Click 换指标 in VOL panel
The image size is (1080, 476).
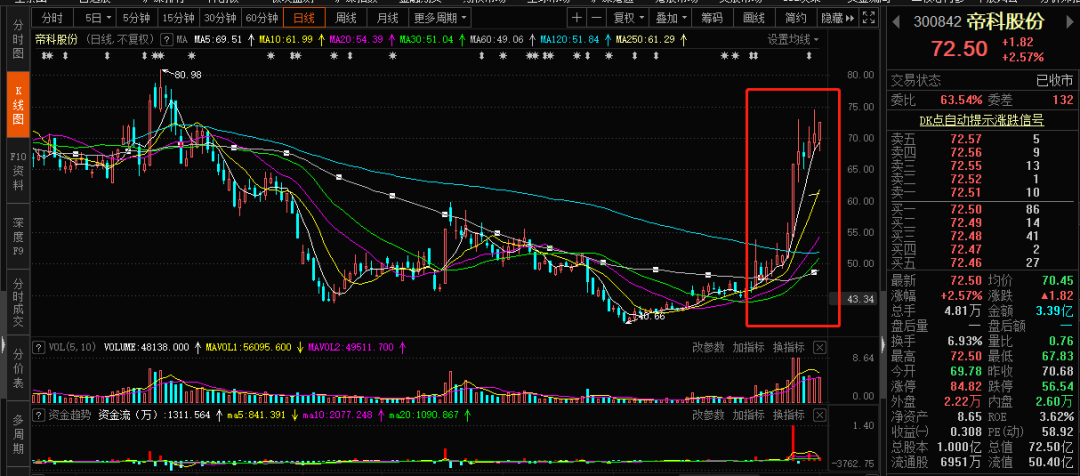coord(788,347)
